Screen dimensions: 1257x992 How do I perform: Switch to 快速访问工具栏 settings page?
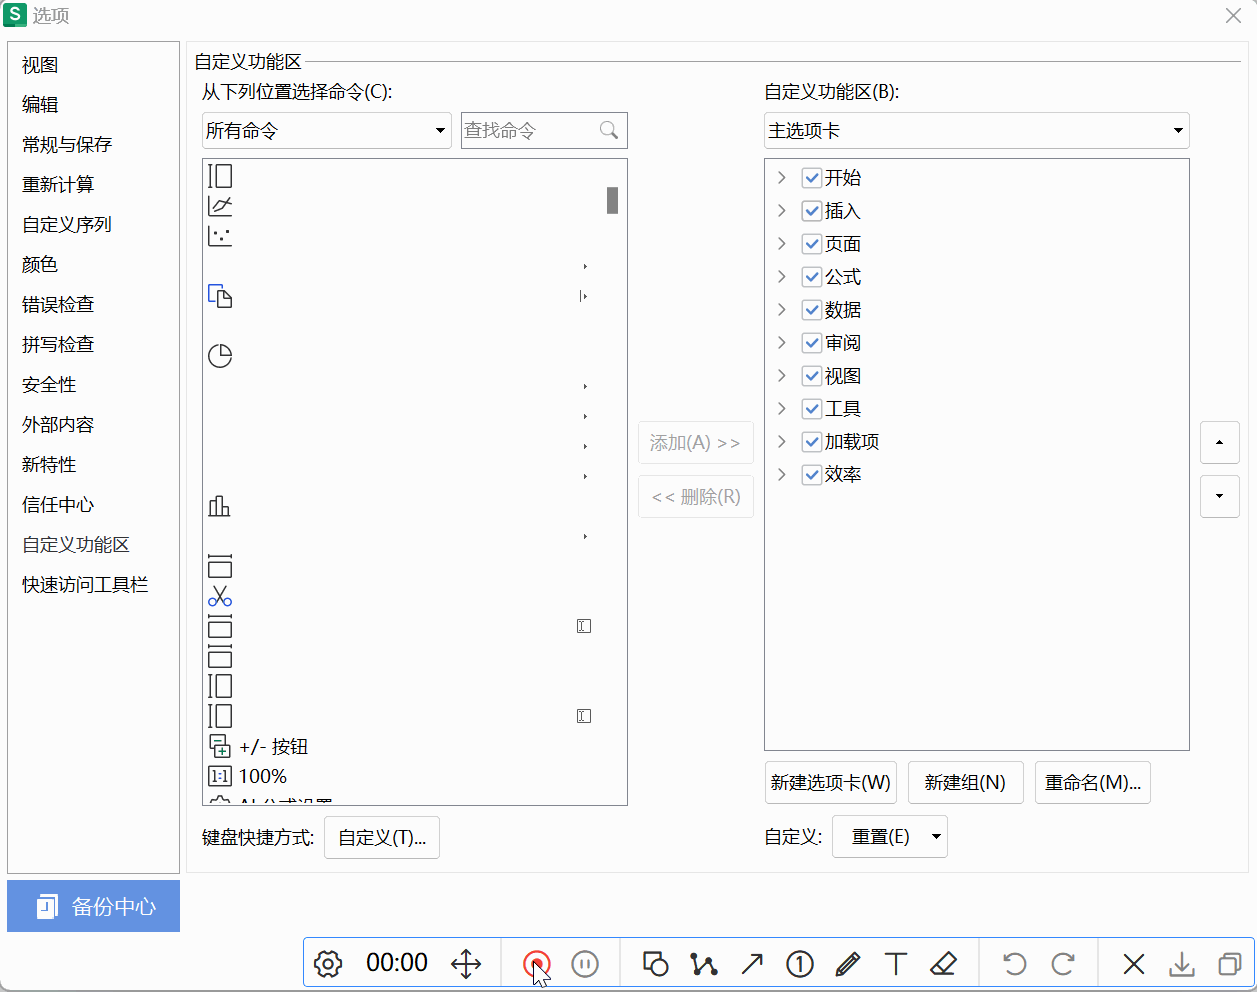(85, 585)
